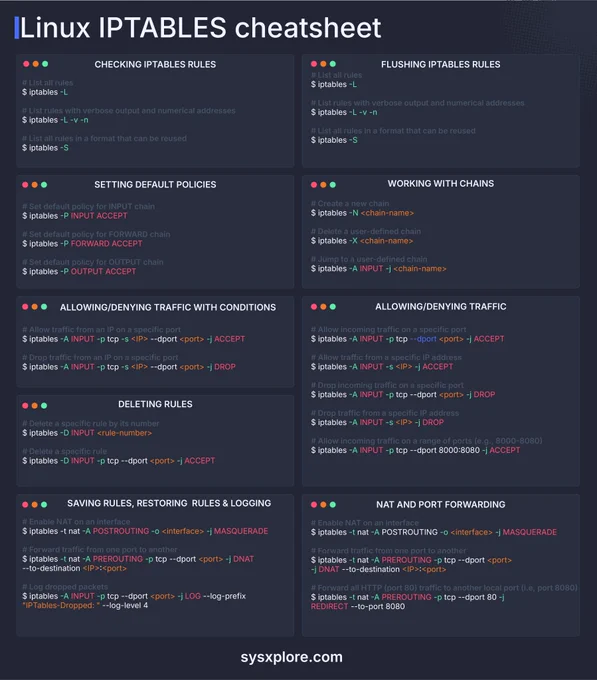
Task: Click the iptables -N chain-name command line
Action: 362,213
